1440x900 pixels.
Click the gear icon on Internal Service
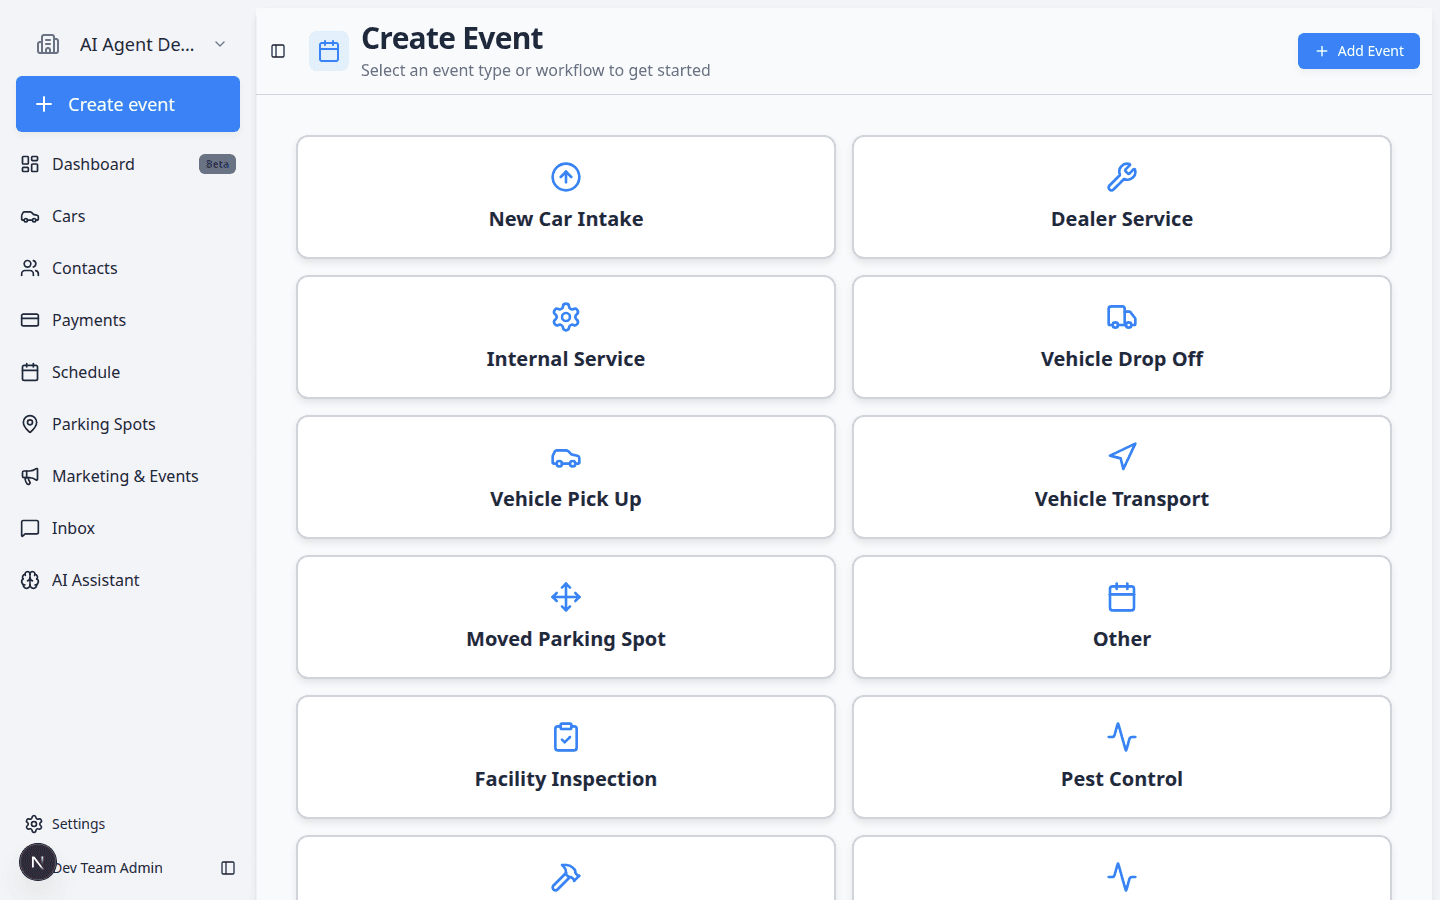pyautogui.click(x=566, y=317)
